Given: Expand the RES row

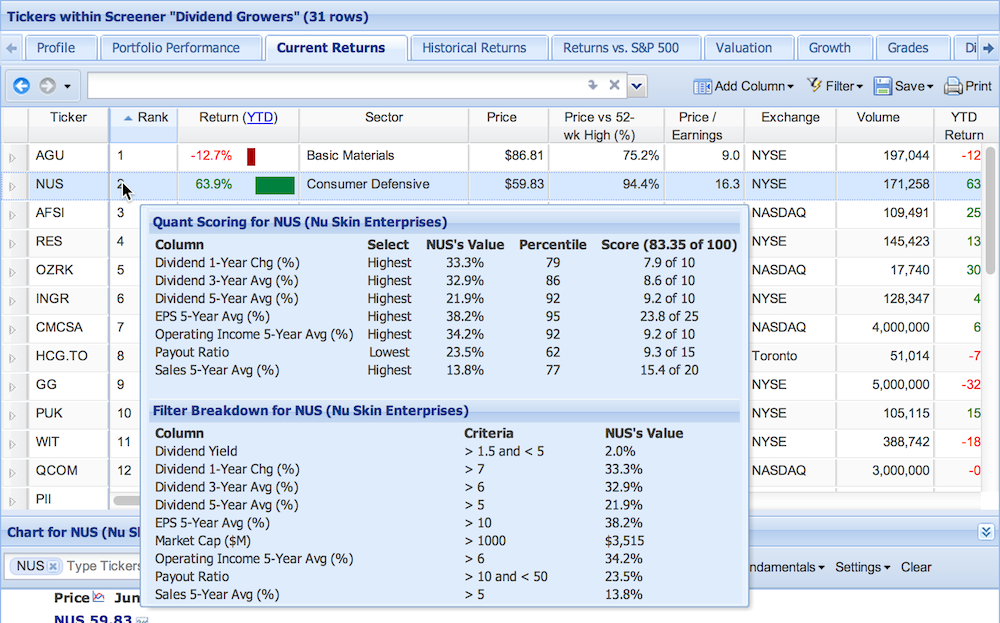Looking at the screenshot, I should click(12, 243).
